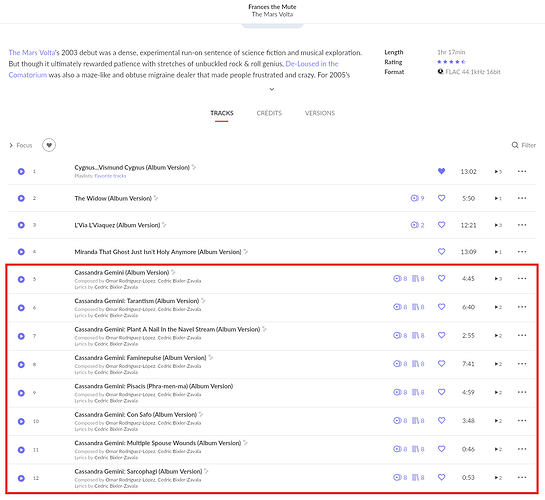Play track 10 Cassandra Gemini: Con Safo
The width and height of the screenshot is (545, 500).
pyautogui.click(x=21, y=421)
